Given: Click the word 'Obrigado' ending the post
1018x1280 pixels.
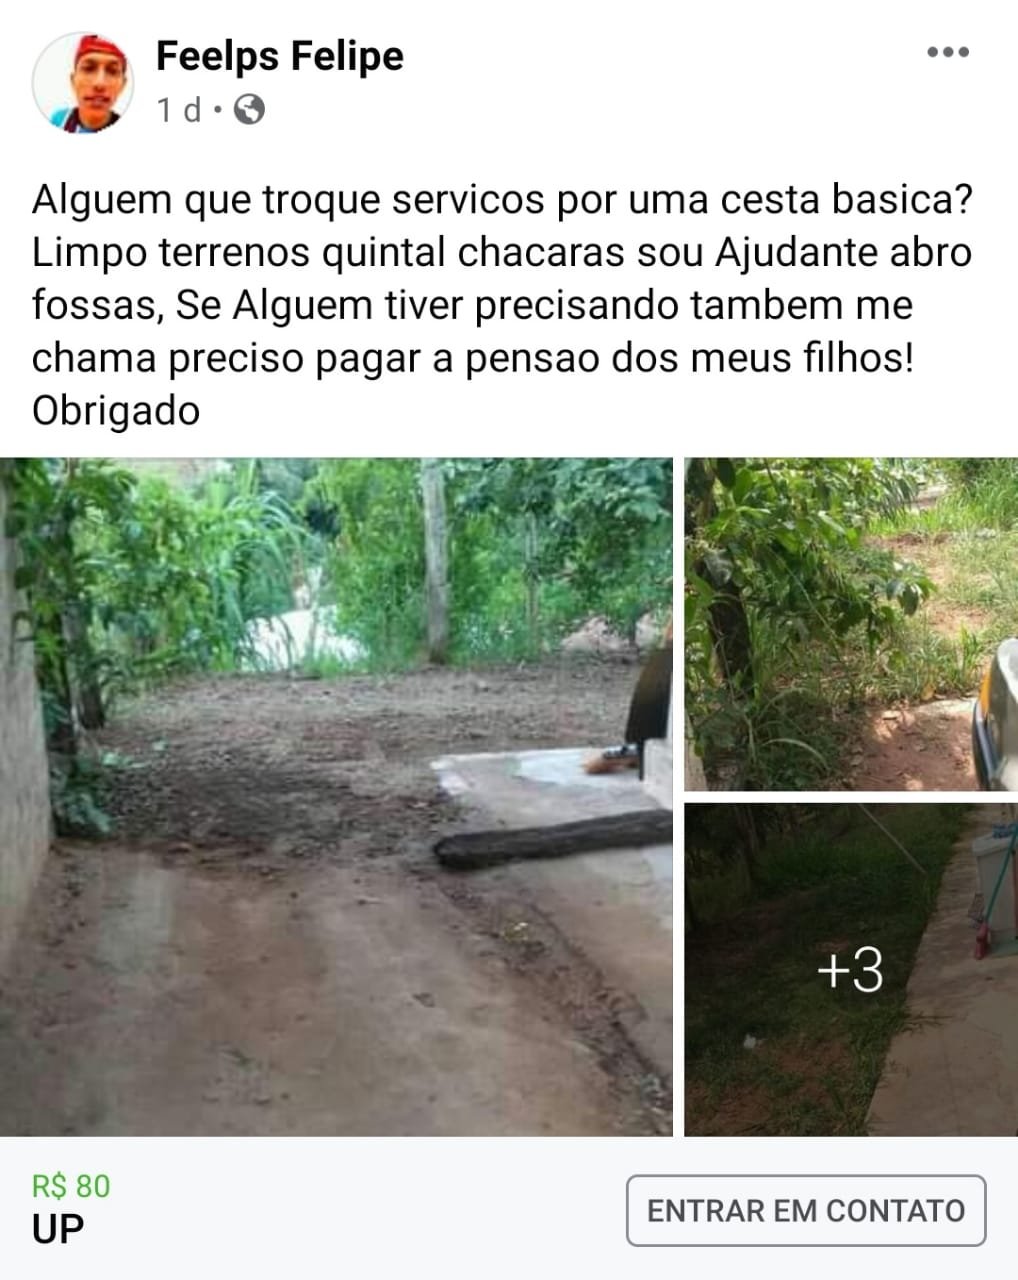Looking at the screenshot, I should [116, 411].
